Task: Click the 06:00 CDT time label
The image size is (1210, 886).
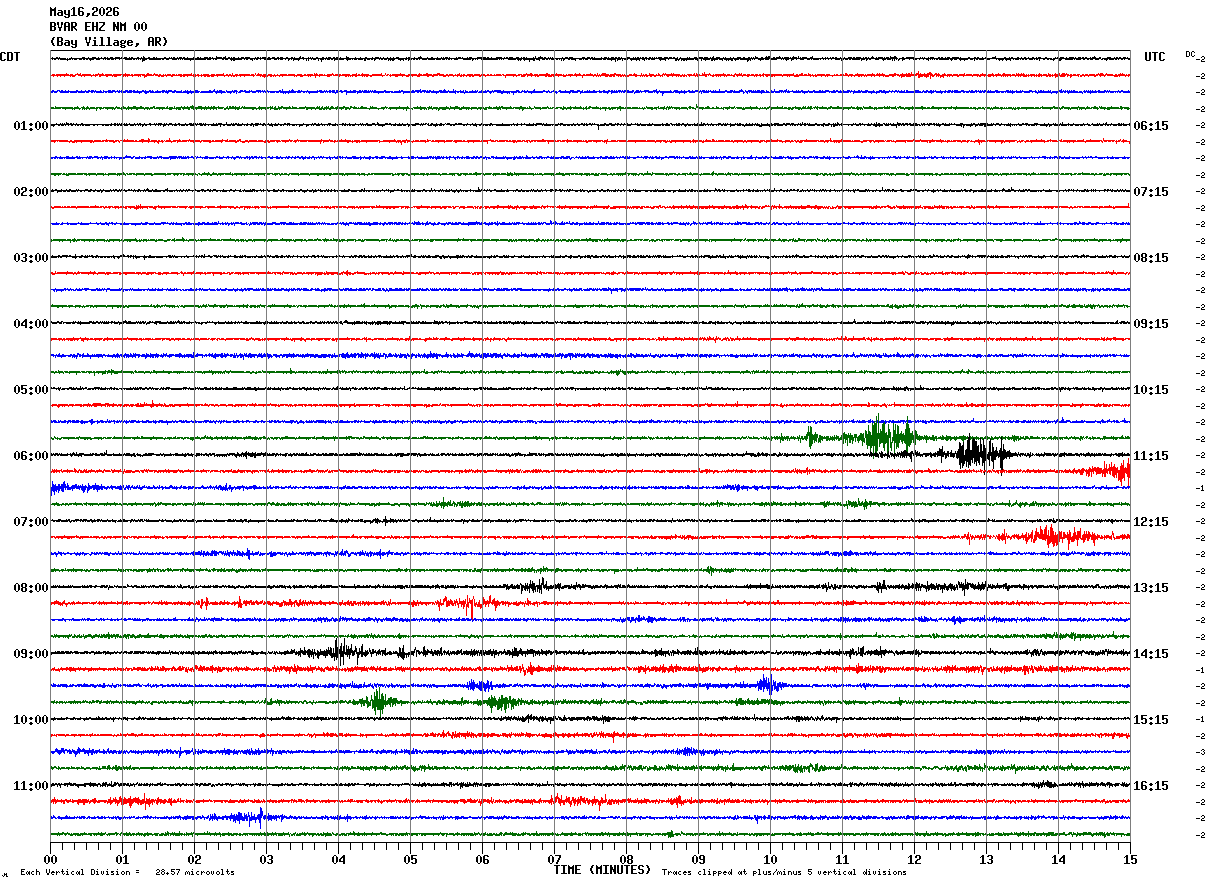Action: [x=31, y=456]
